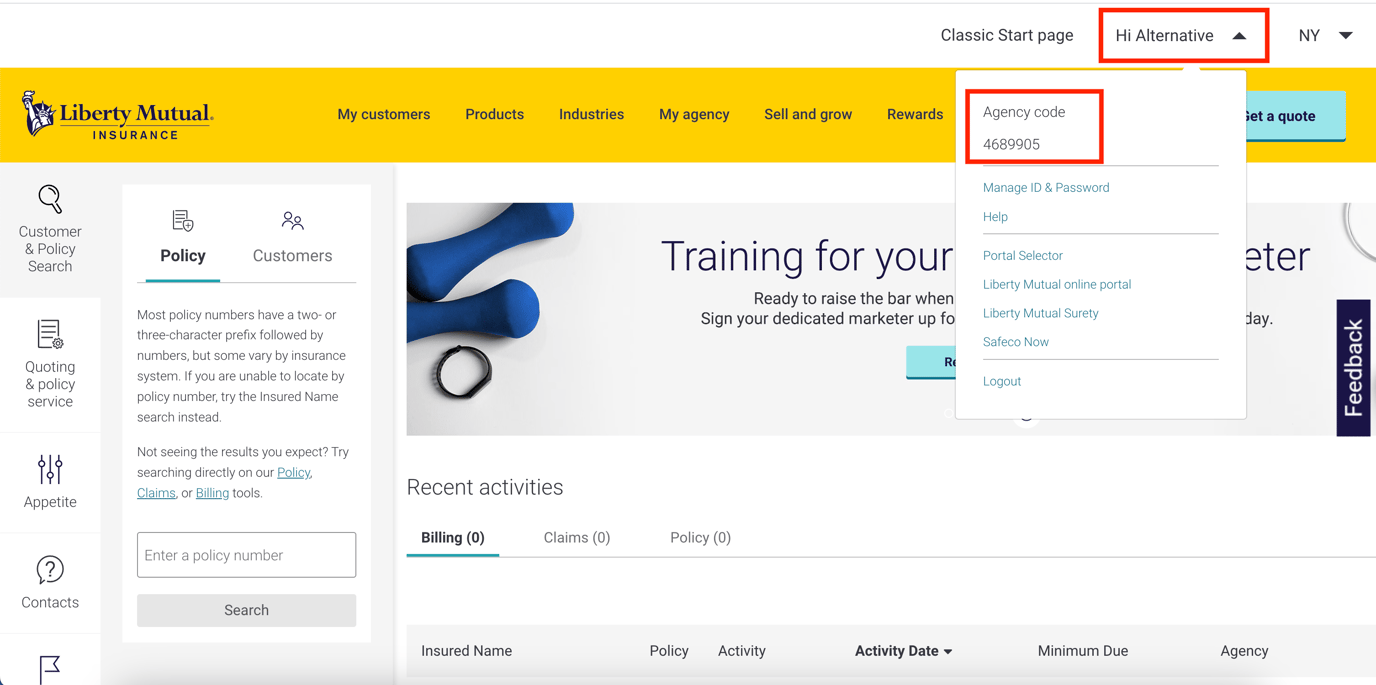Open Customer & Policy Search magnifier icon
The width and height of the screenshot is (1376, 685).
[x=50, y=199]
